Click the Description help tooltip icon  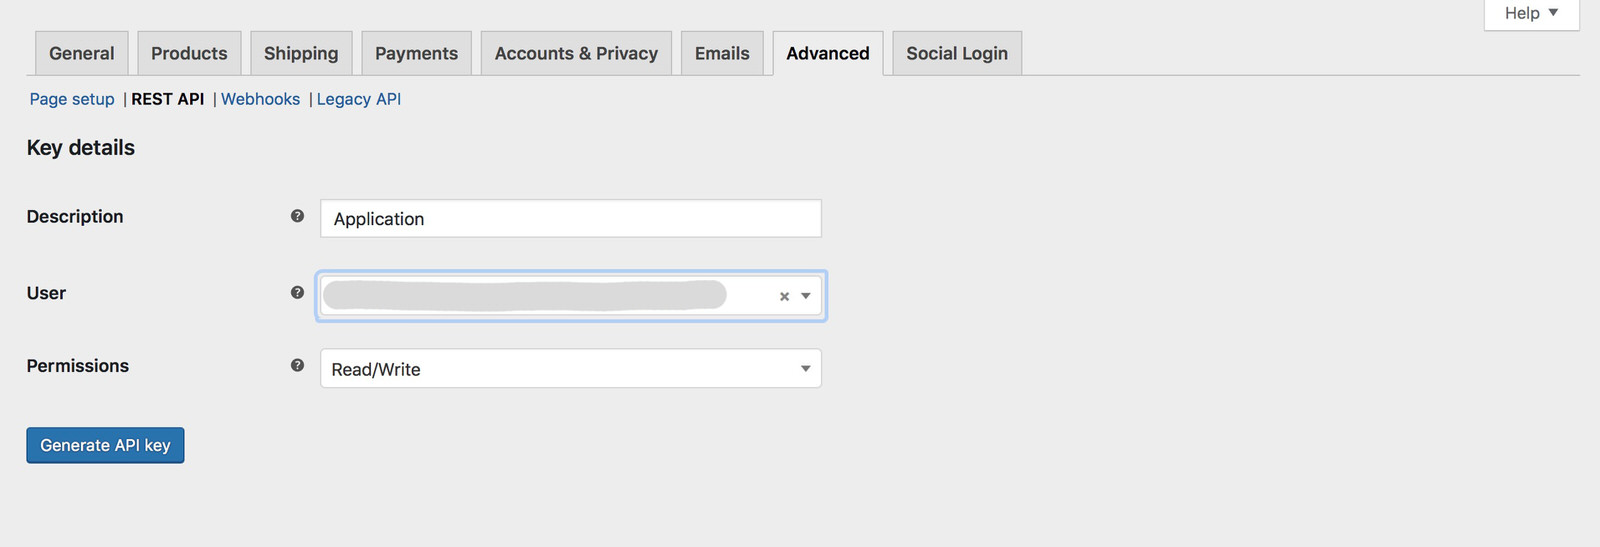(297, 216)
